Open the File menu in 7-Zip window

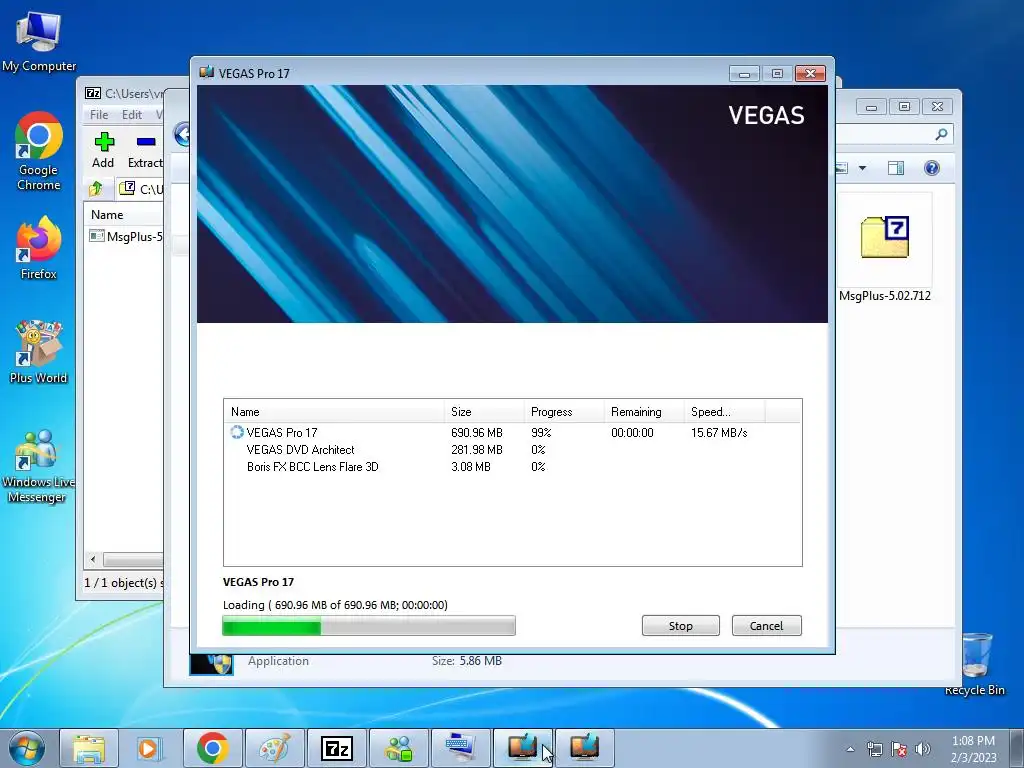(99, 114)
